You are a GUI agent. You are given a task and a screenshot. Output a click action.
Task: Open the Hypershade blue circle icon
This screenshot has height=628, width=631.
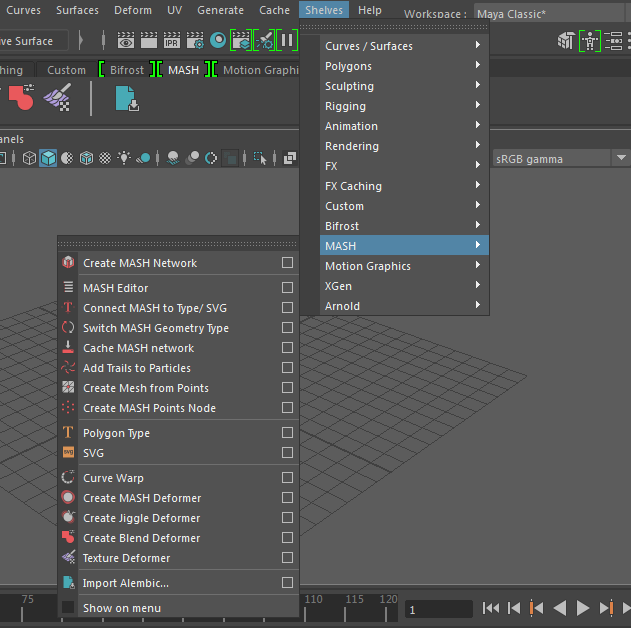click(x=218, y=40)
